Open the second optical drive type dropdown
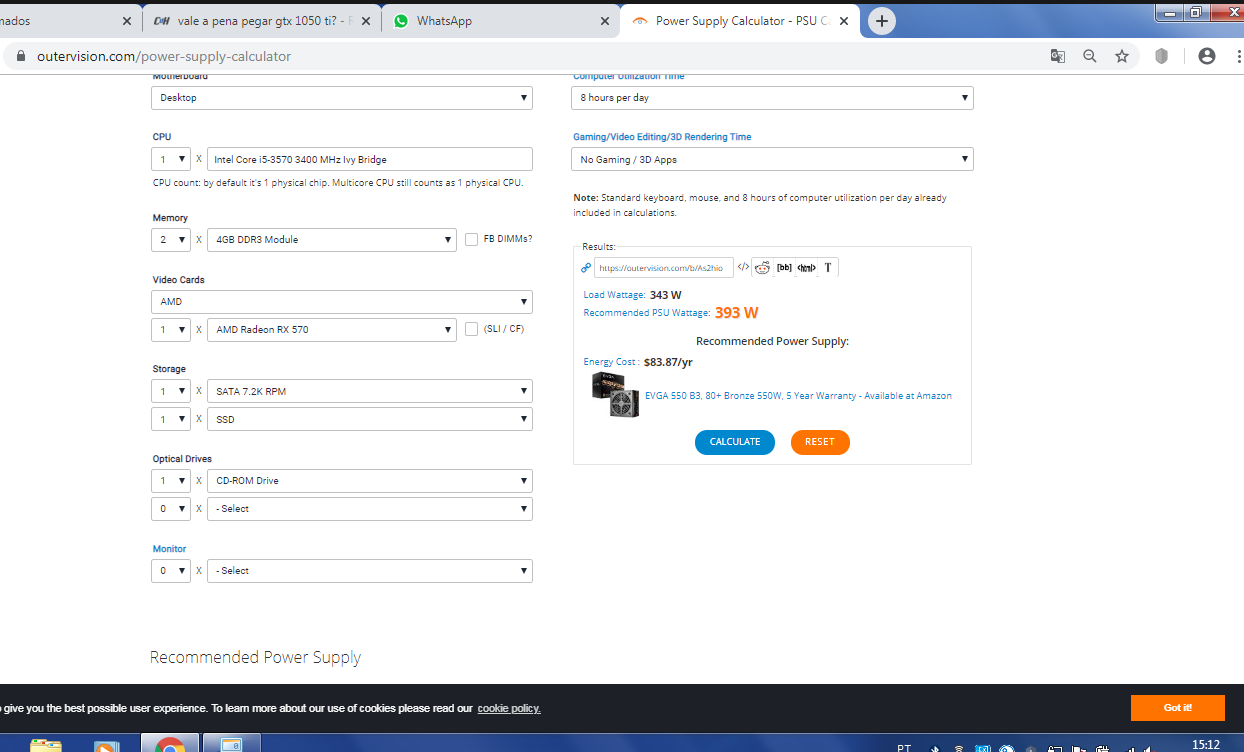The image size is (1244, 752). [370, 509]
